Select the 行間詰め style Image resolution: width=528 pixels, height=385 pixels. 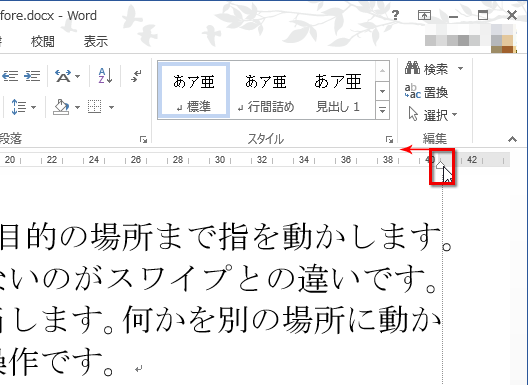266,90
